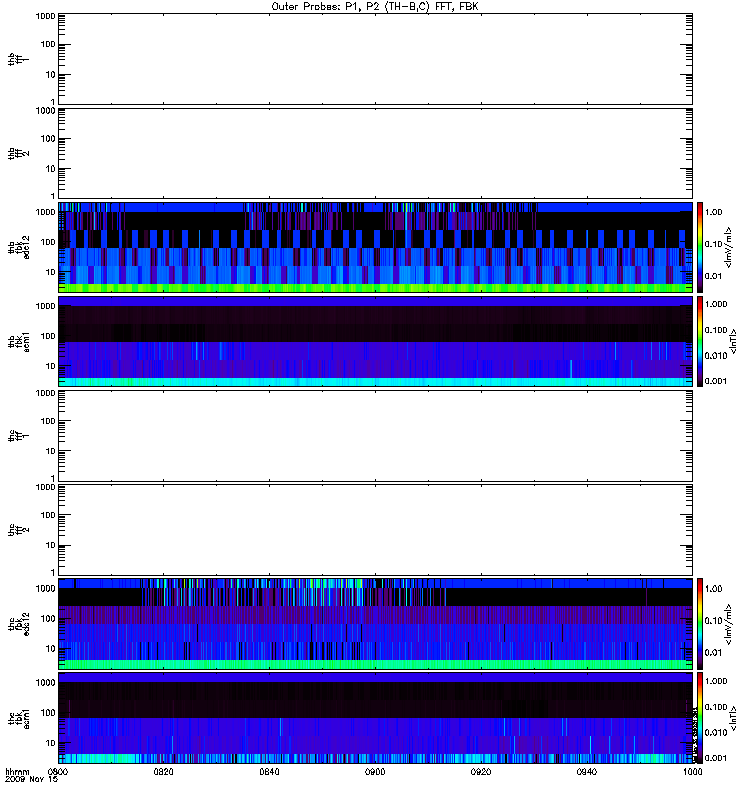Click '0.01' on the thc edc12 color scale
Image resolution: width=750 pixels, height=800 pixels.
point(714,653)
